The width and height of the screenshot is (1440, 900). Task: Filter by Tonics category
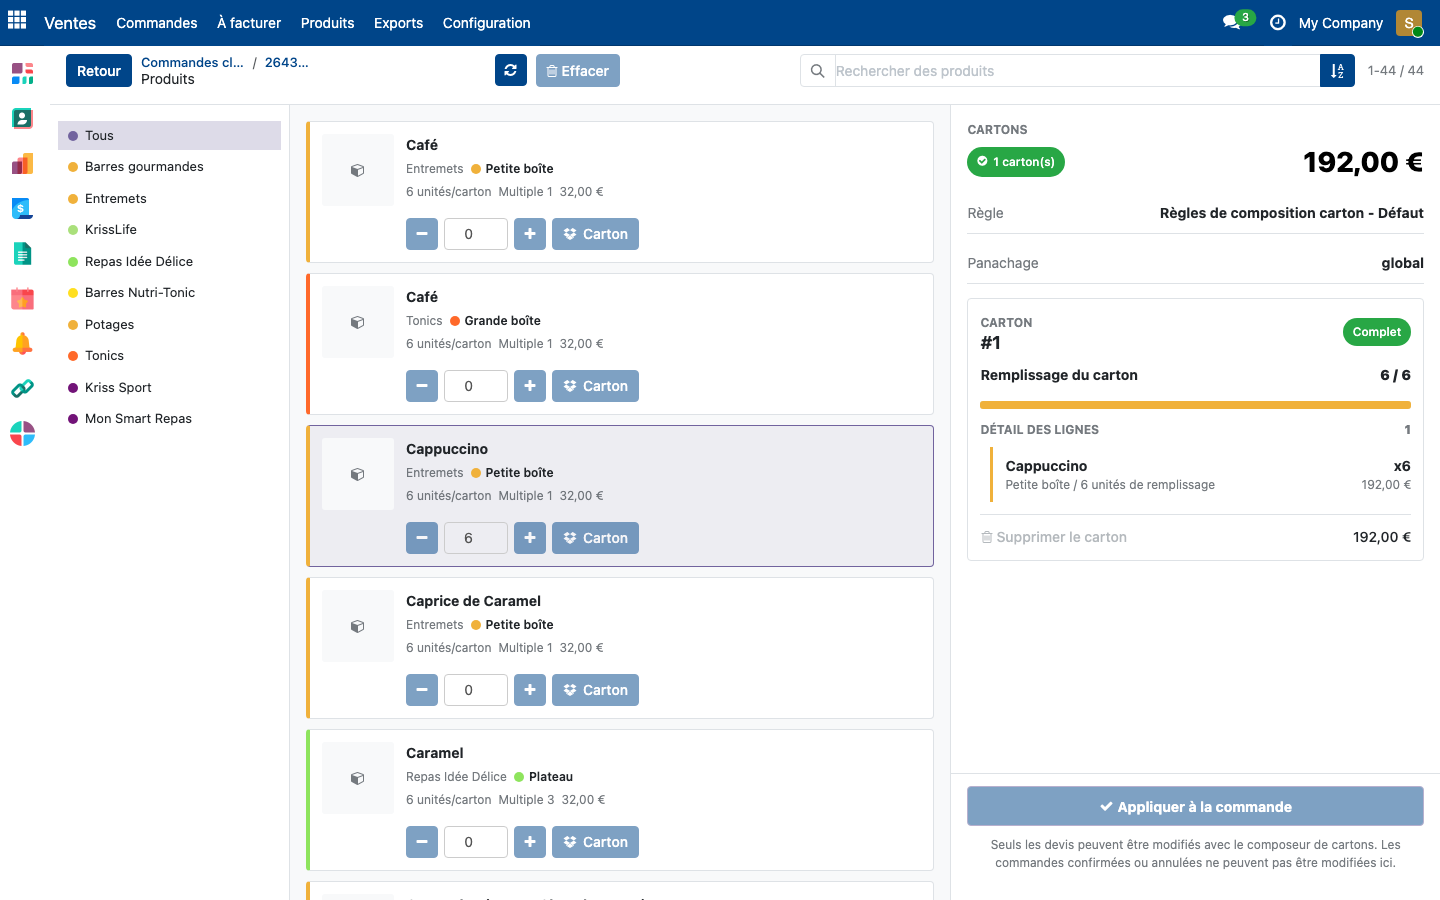[x=169, y=356]
